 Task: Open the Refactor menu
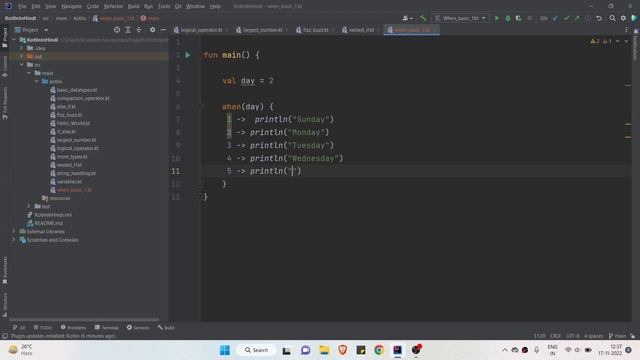[x=113, y=7]
